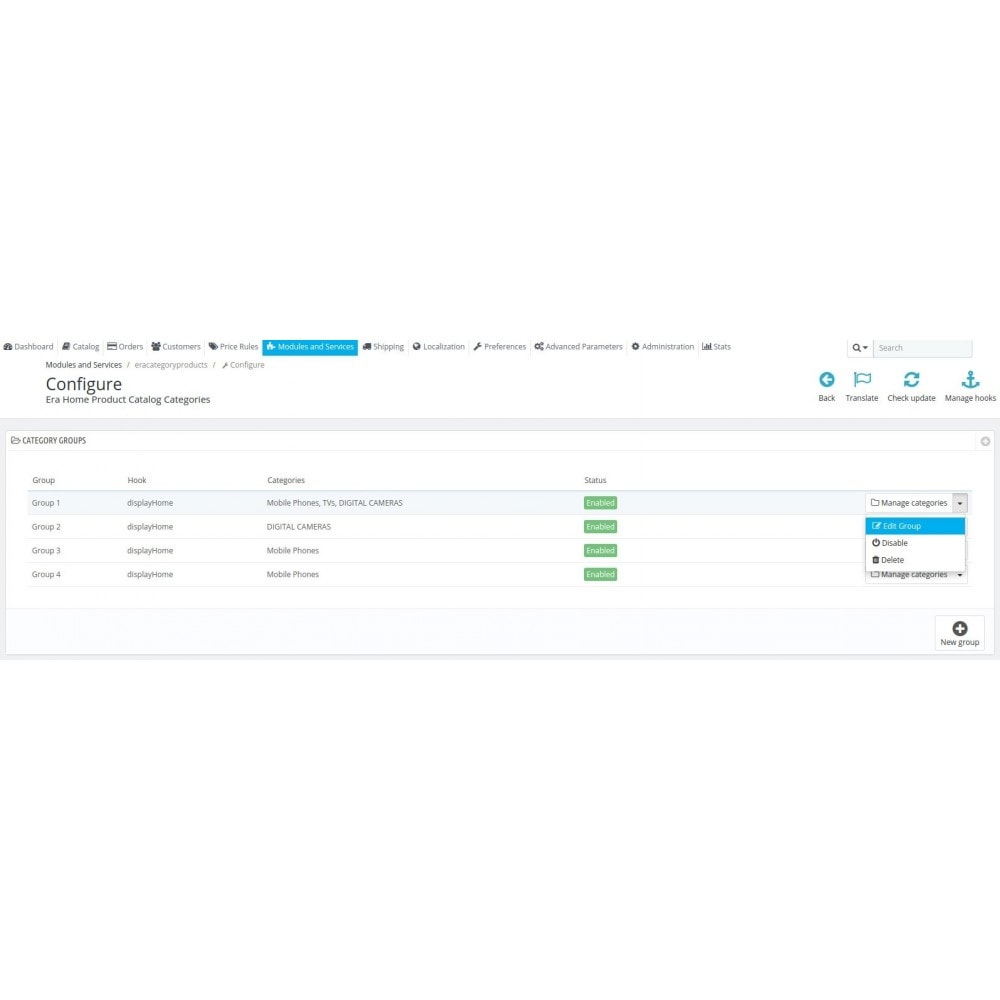
Task: Open the Translate flag icon
Action: point(862,380)
